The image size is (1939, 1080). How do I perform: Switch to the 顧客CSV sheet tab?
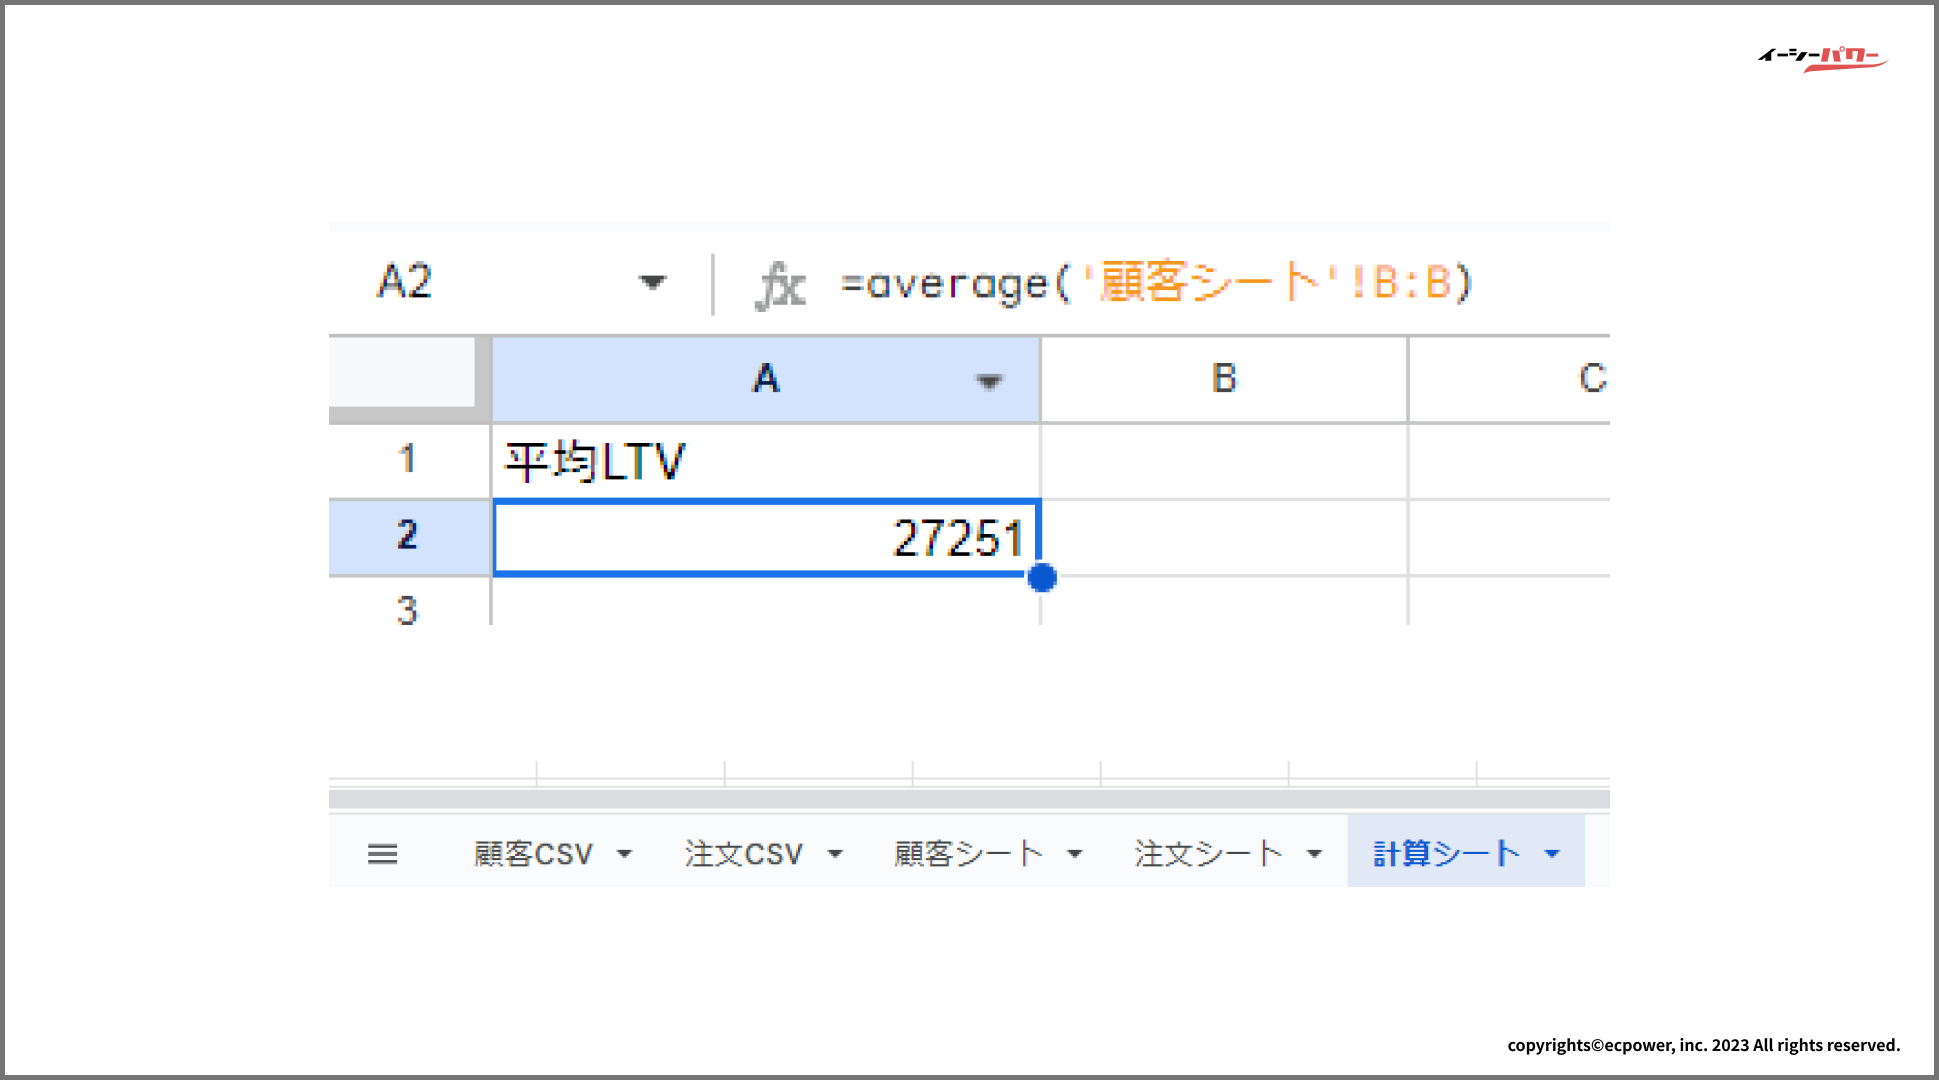tap(533, 854)
